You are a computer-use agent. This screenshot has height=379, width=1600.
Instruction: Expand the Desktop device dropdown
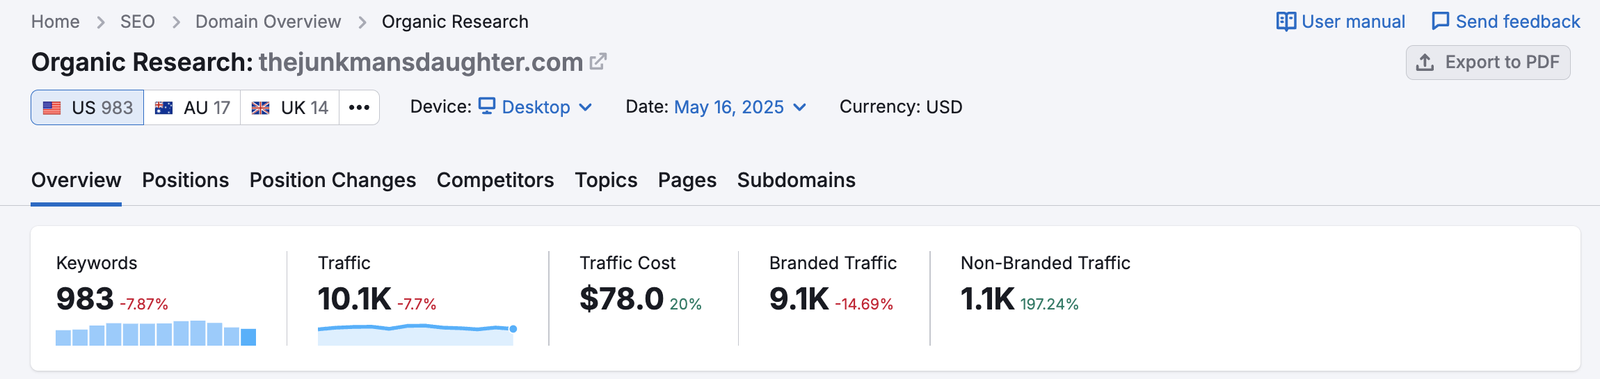[535, 107]
